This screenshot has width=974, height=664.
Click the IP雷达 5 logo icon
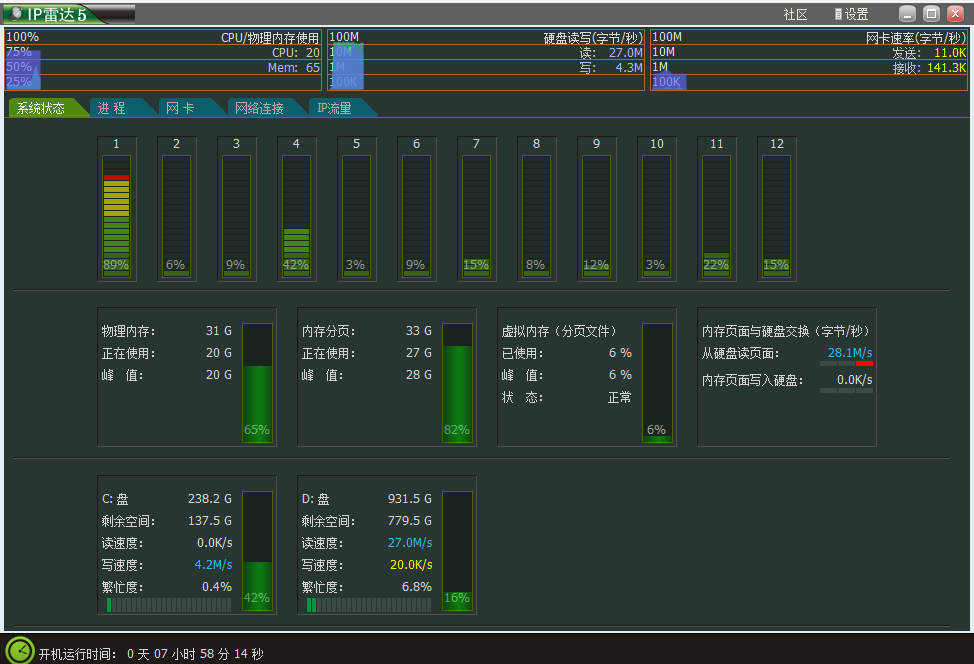pyautogui.click(x=17, y=14)
